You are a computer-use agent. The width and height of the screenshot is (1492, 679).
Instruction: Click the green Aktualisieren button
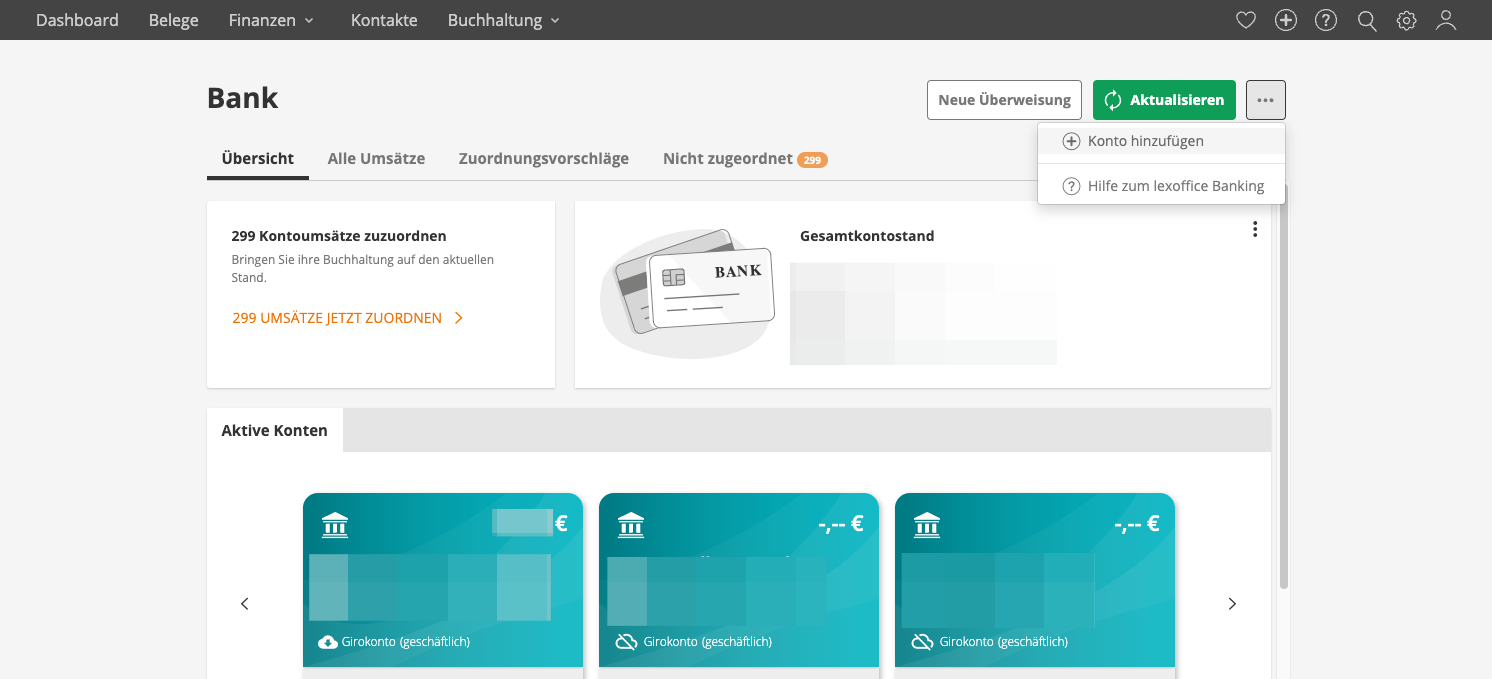coord(1164,100)
